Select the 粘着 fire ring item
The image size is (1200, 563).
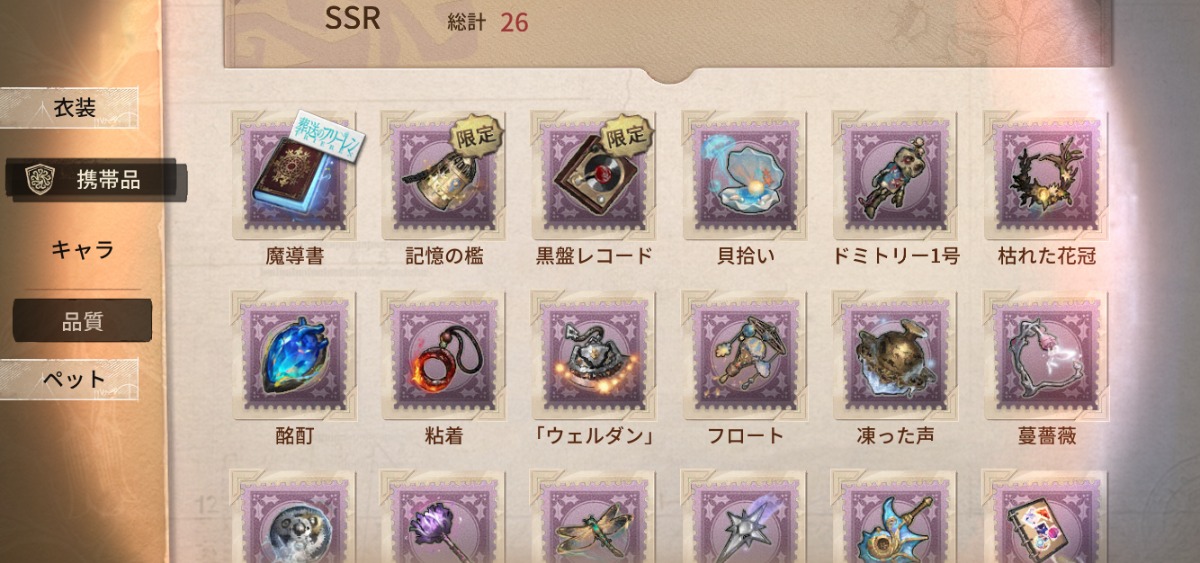pos(444,357)
